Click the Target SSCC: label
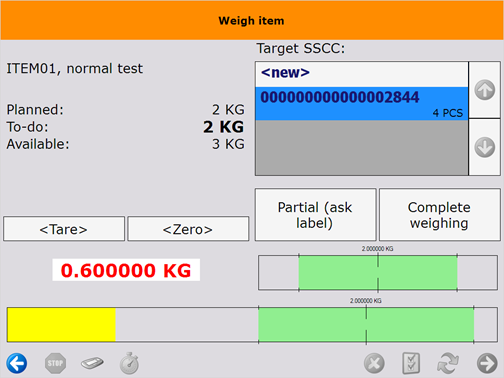Image resolution: width=504 pixels, height=378 pixels. [x=301, y=49]
